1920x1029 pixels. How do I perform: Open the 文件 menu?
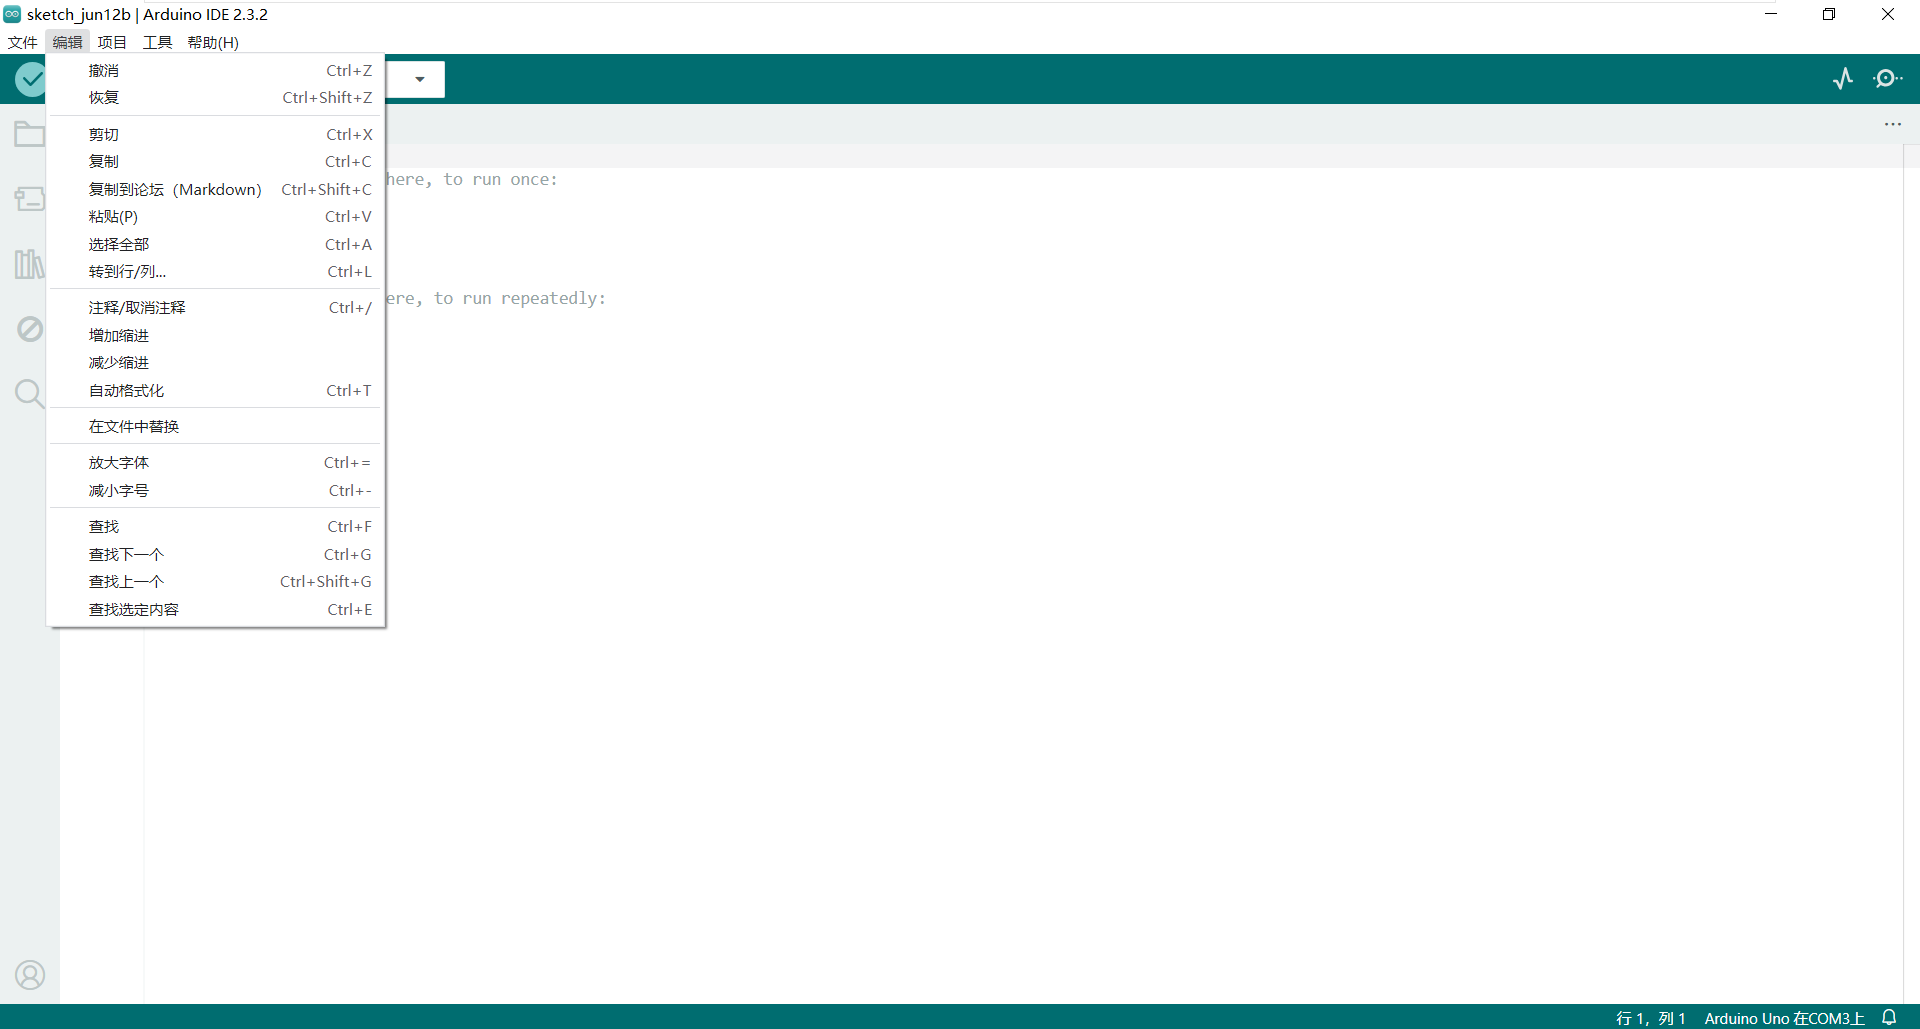[x=22, y=42]
